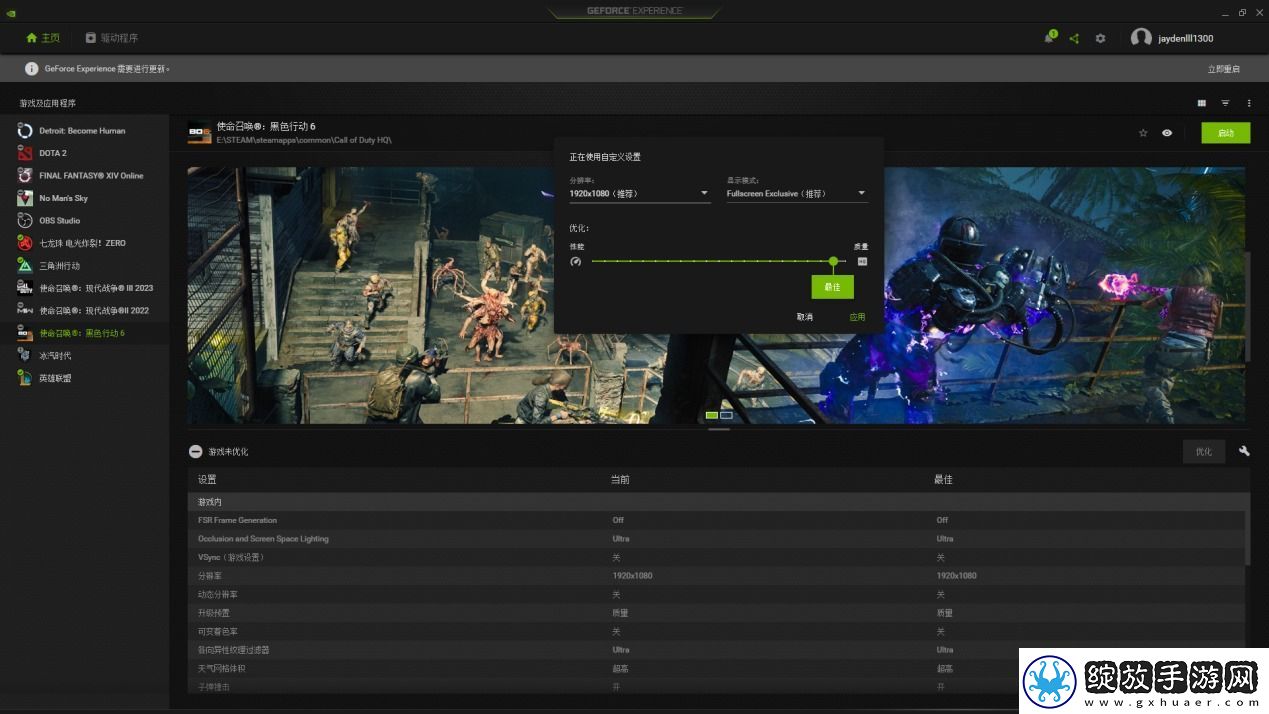Select the DOTA 2 game icon
The width and height of the screenshot is (1269, 714).
[x=26, y=153]
